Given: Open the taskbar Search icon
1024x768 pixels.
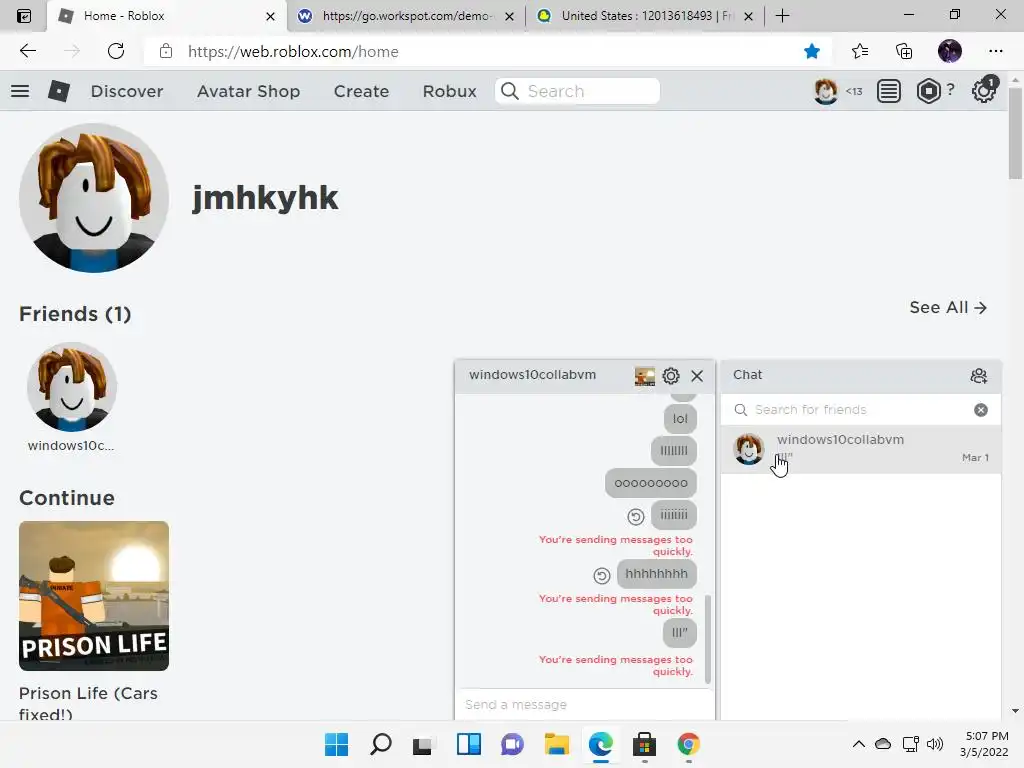Looking at the screenshot, I should (x=381, y=744).
